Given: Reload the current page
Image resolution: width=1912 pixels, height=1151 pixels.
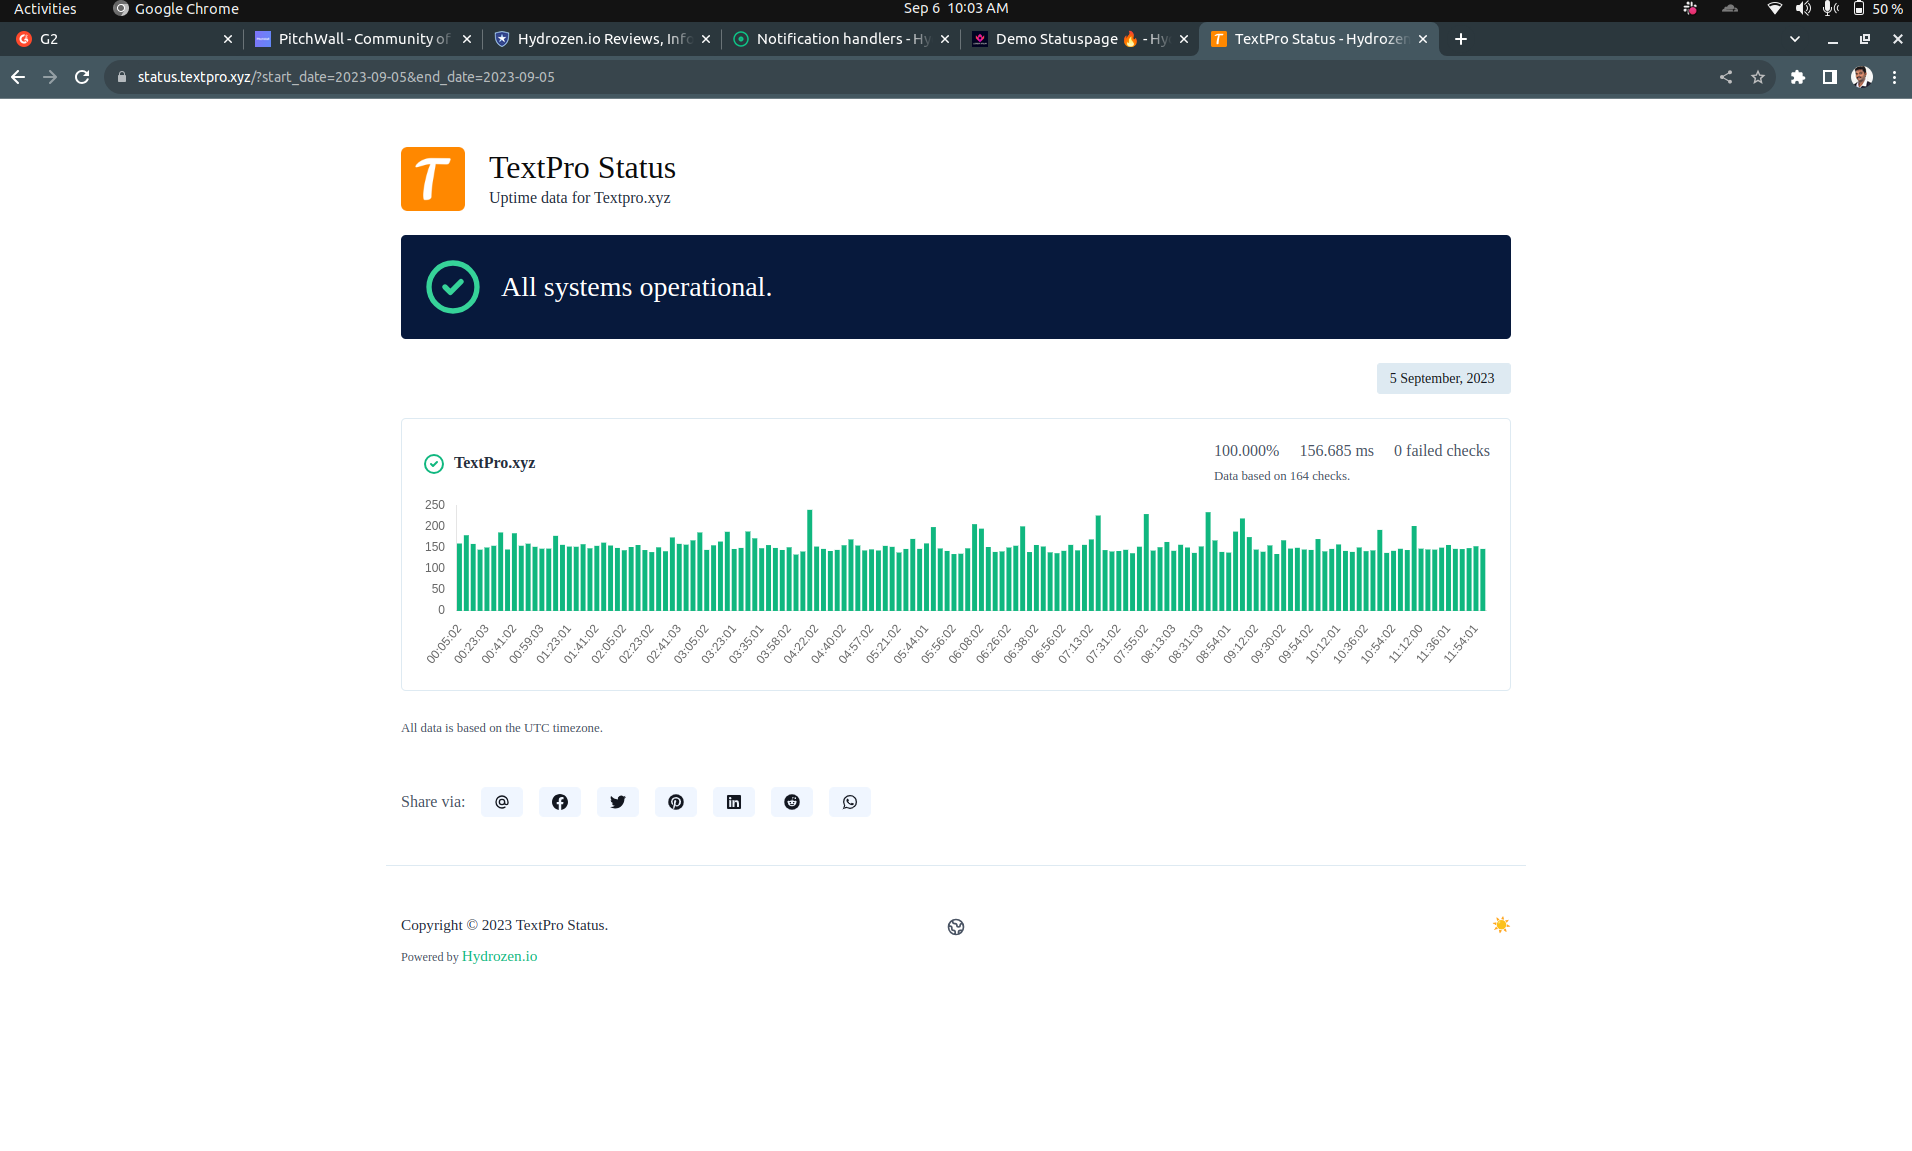Looking at the screenshot, I should point(82,77).
